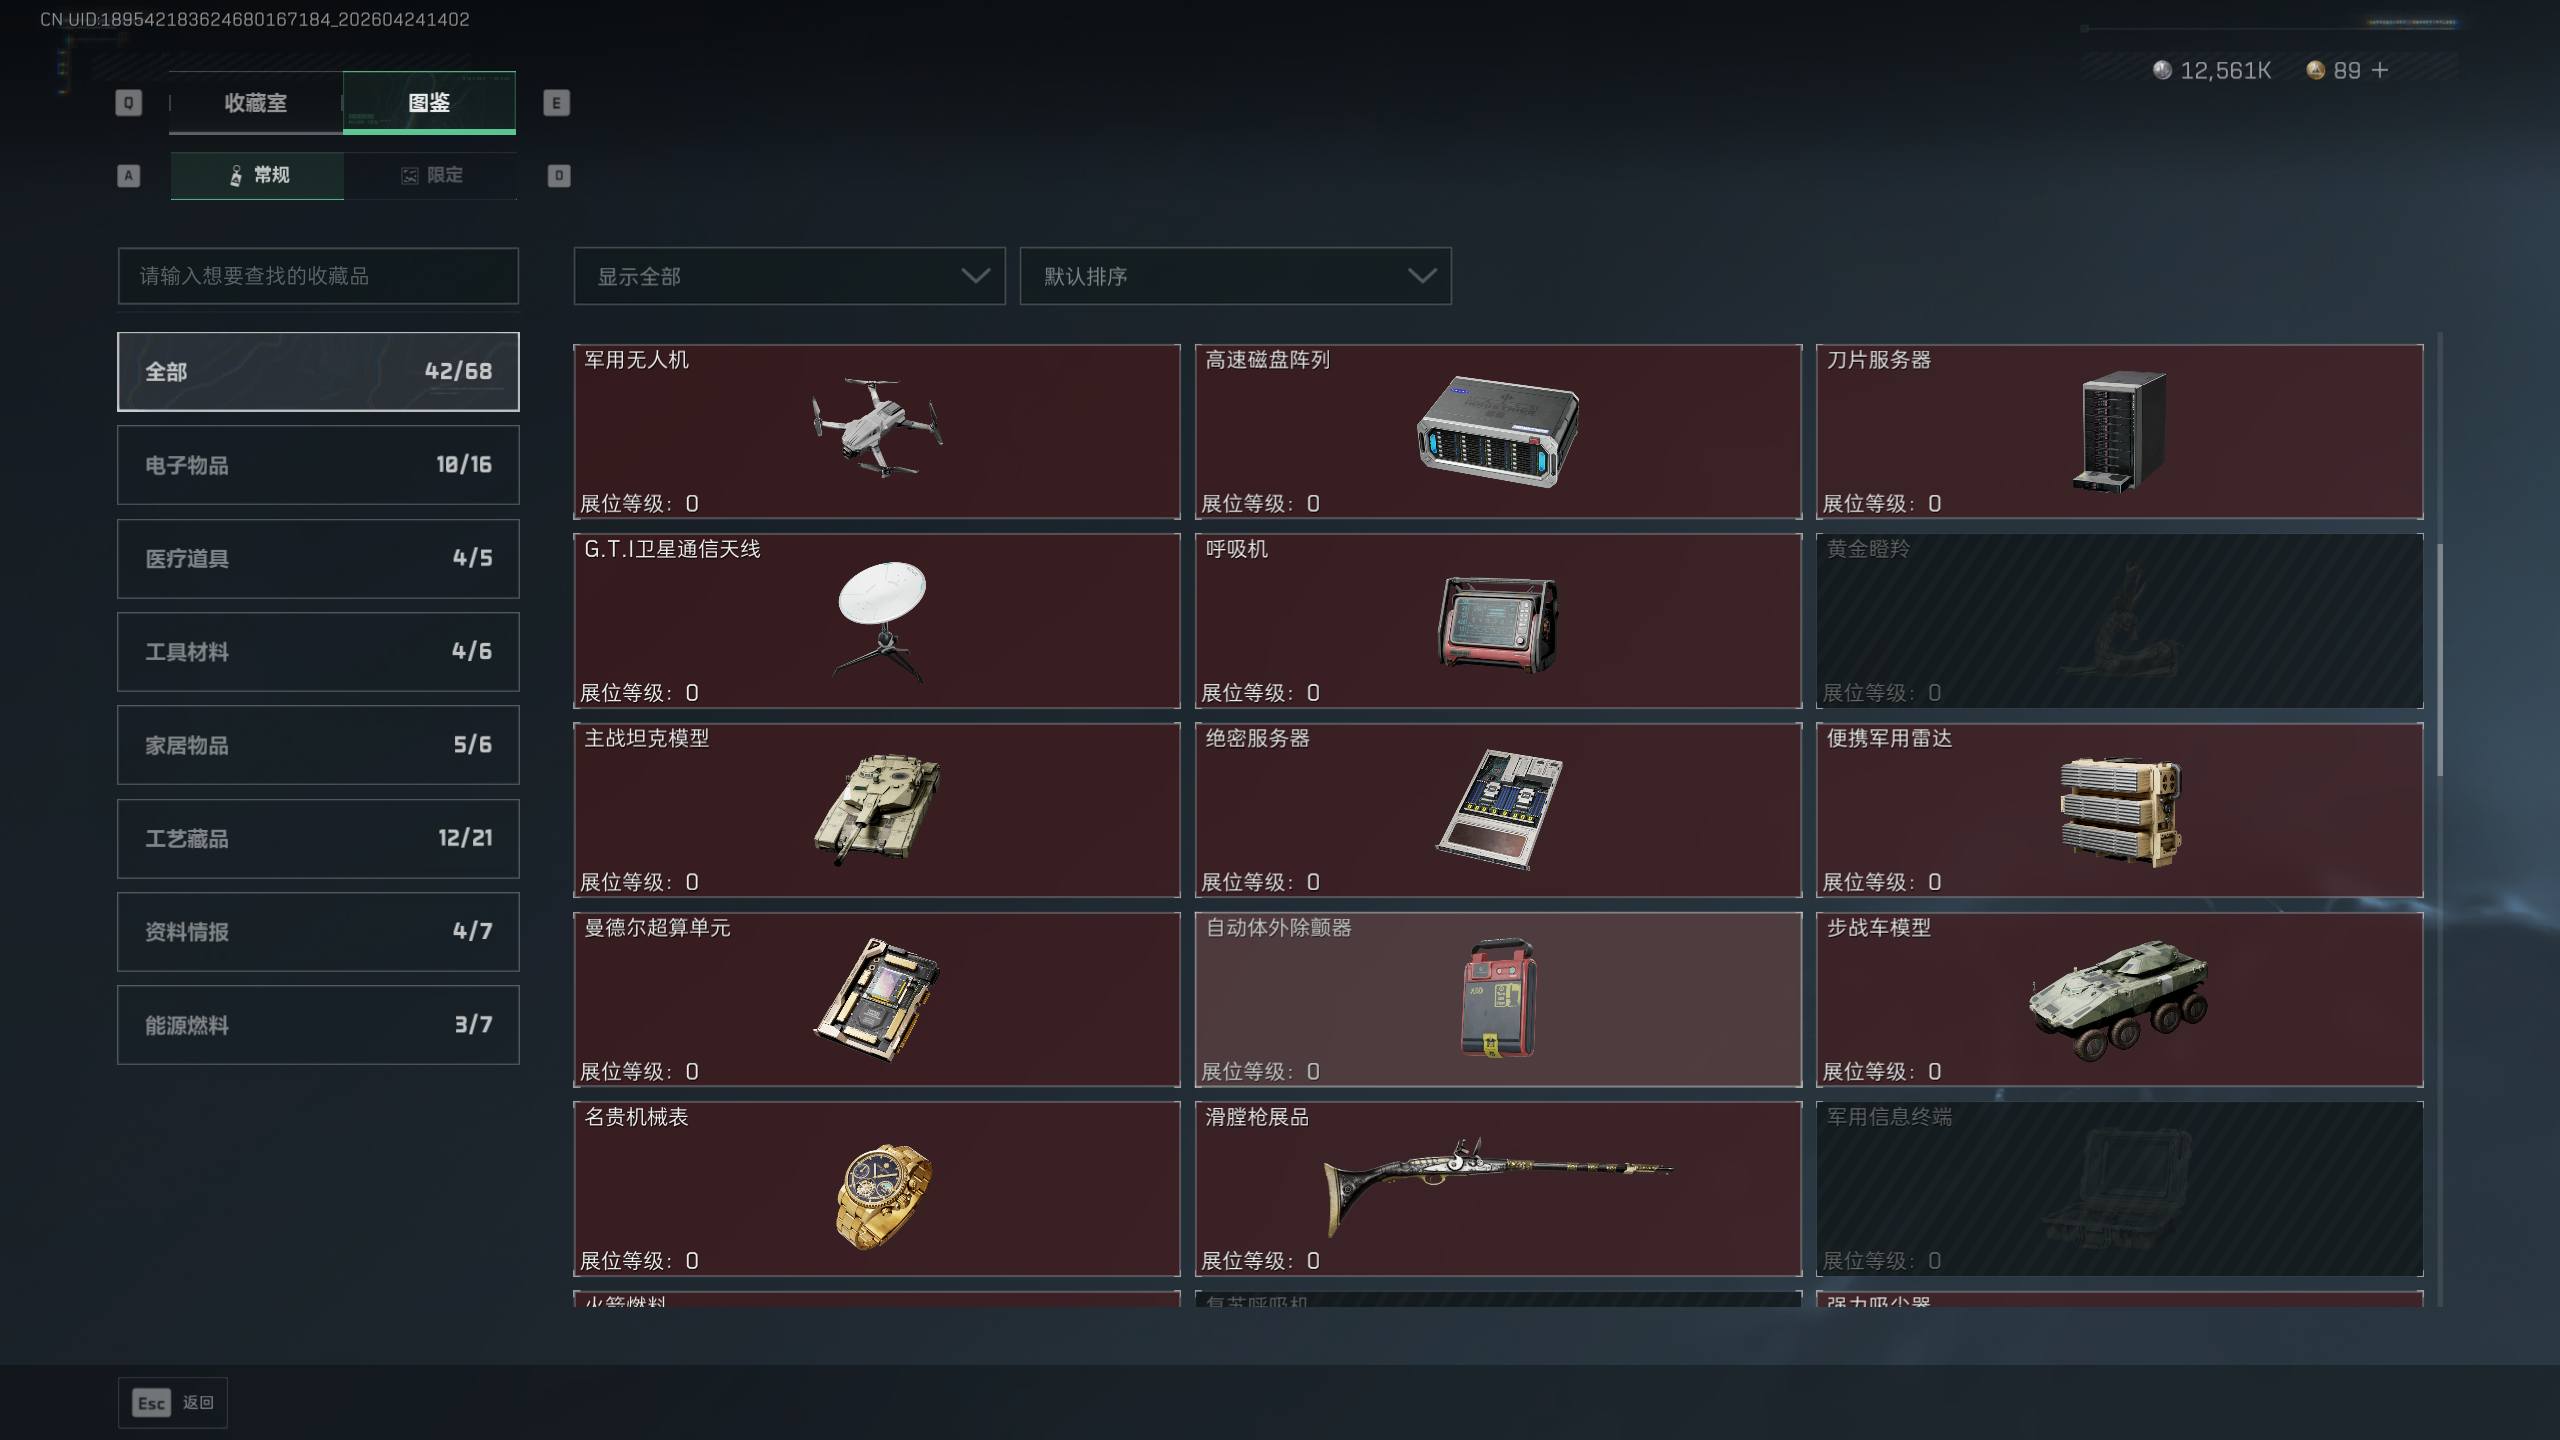Screen dimensions: 2560x1440
Task: Switch to the 收藏室 tab
Action: pos(256,102)
